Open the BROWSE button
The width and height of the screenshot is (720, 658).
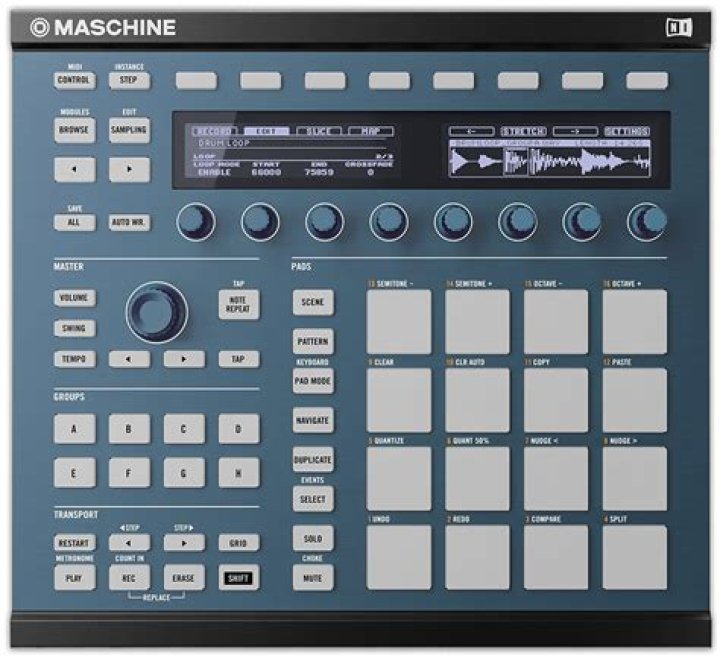coord(74,130)
